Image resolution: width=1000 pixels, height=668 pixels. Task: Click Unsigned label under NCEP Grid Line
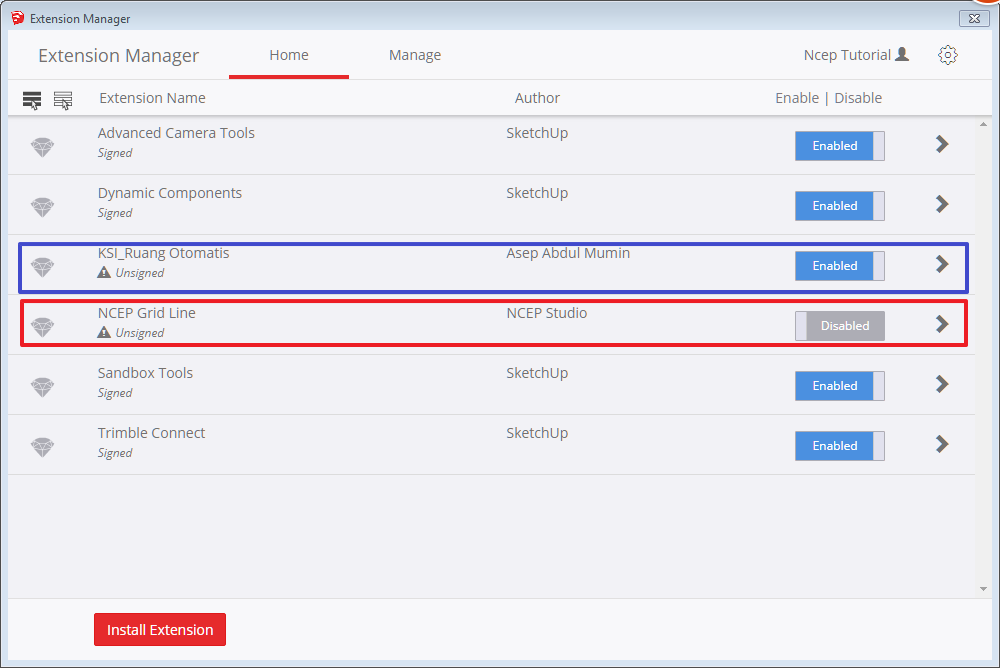coord(140,332)
